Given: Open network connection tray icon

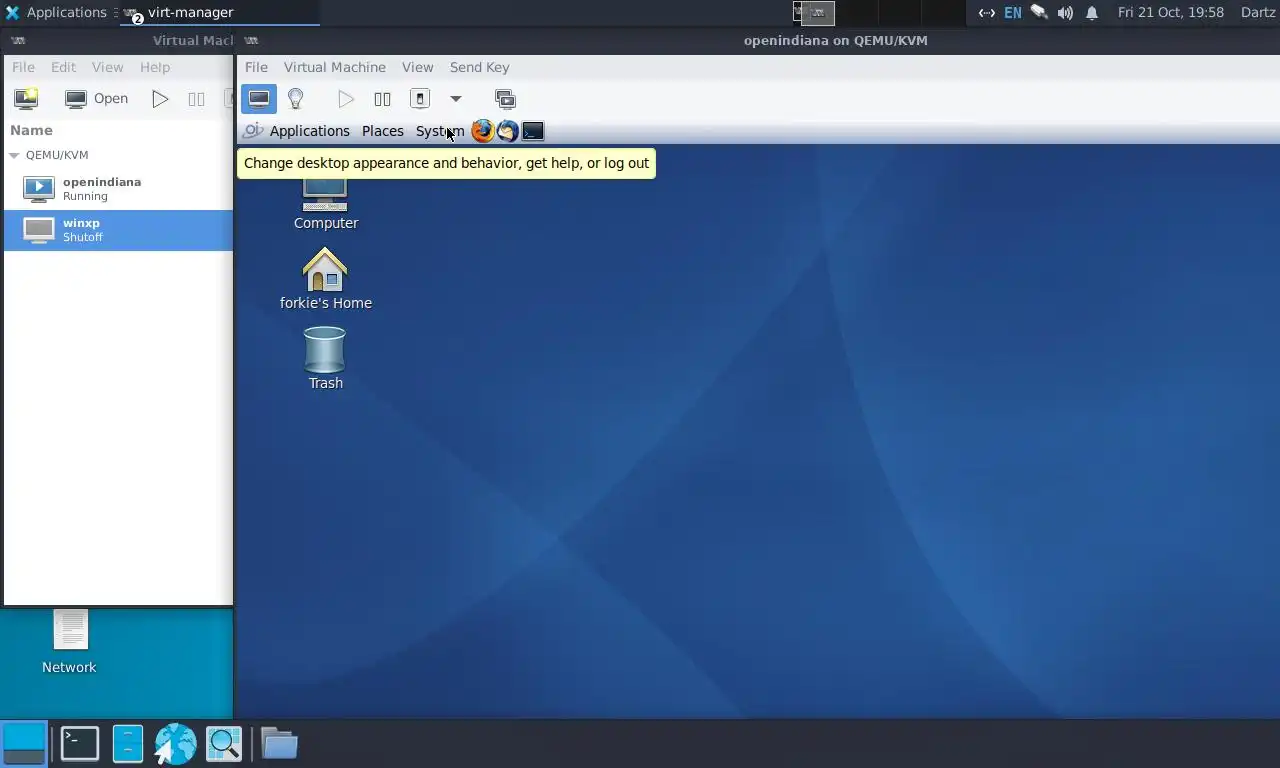Looking at the screenshot, I should click(987, 13).
